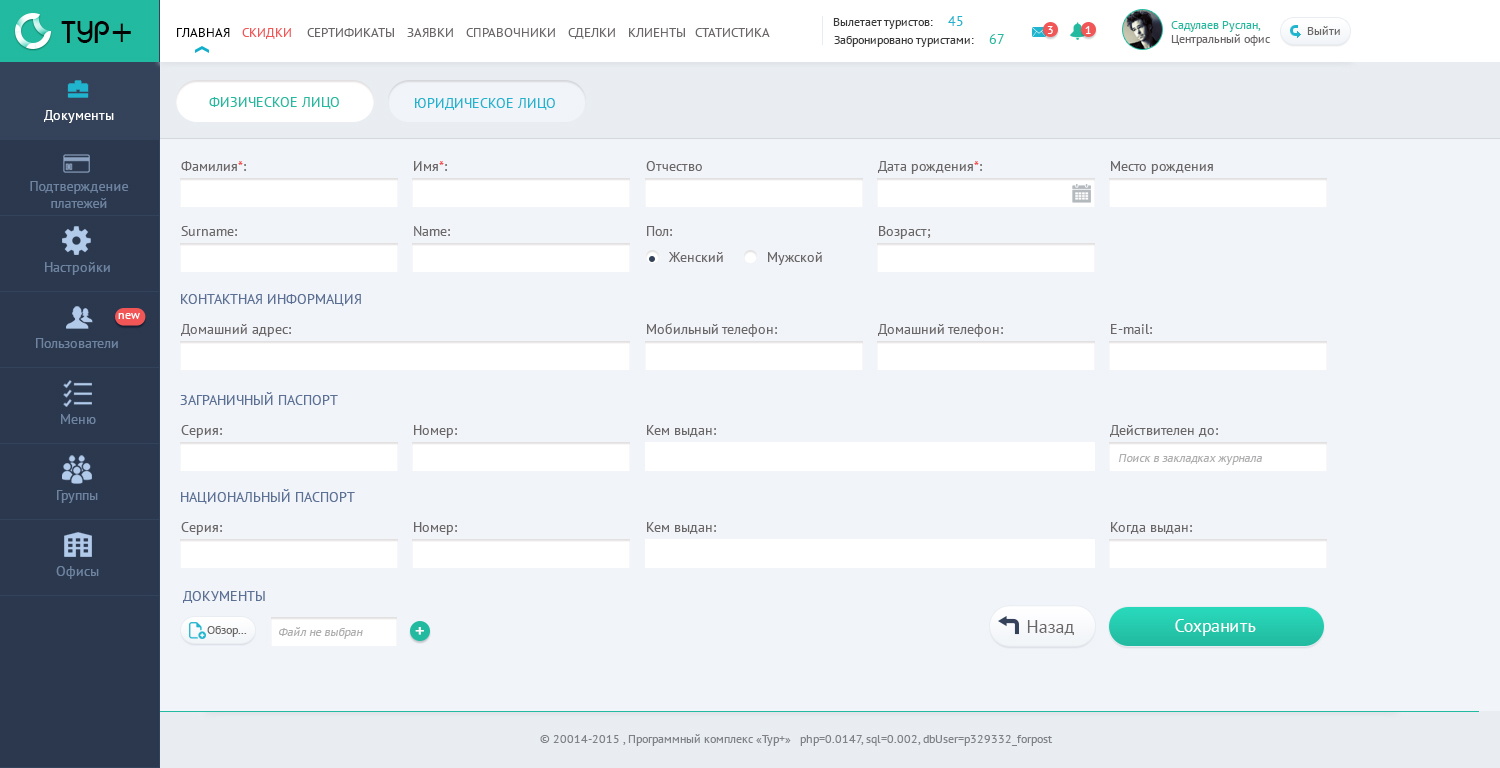Image resolution: width=1500 pixels, height=768 pixels.
Task: Open the birth date calendar picker
Action: (x=1081, y=194)
